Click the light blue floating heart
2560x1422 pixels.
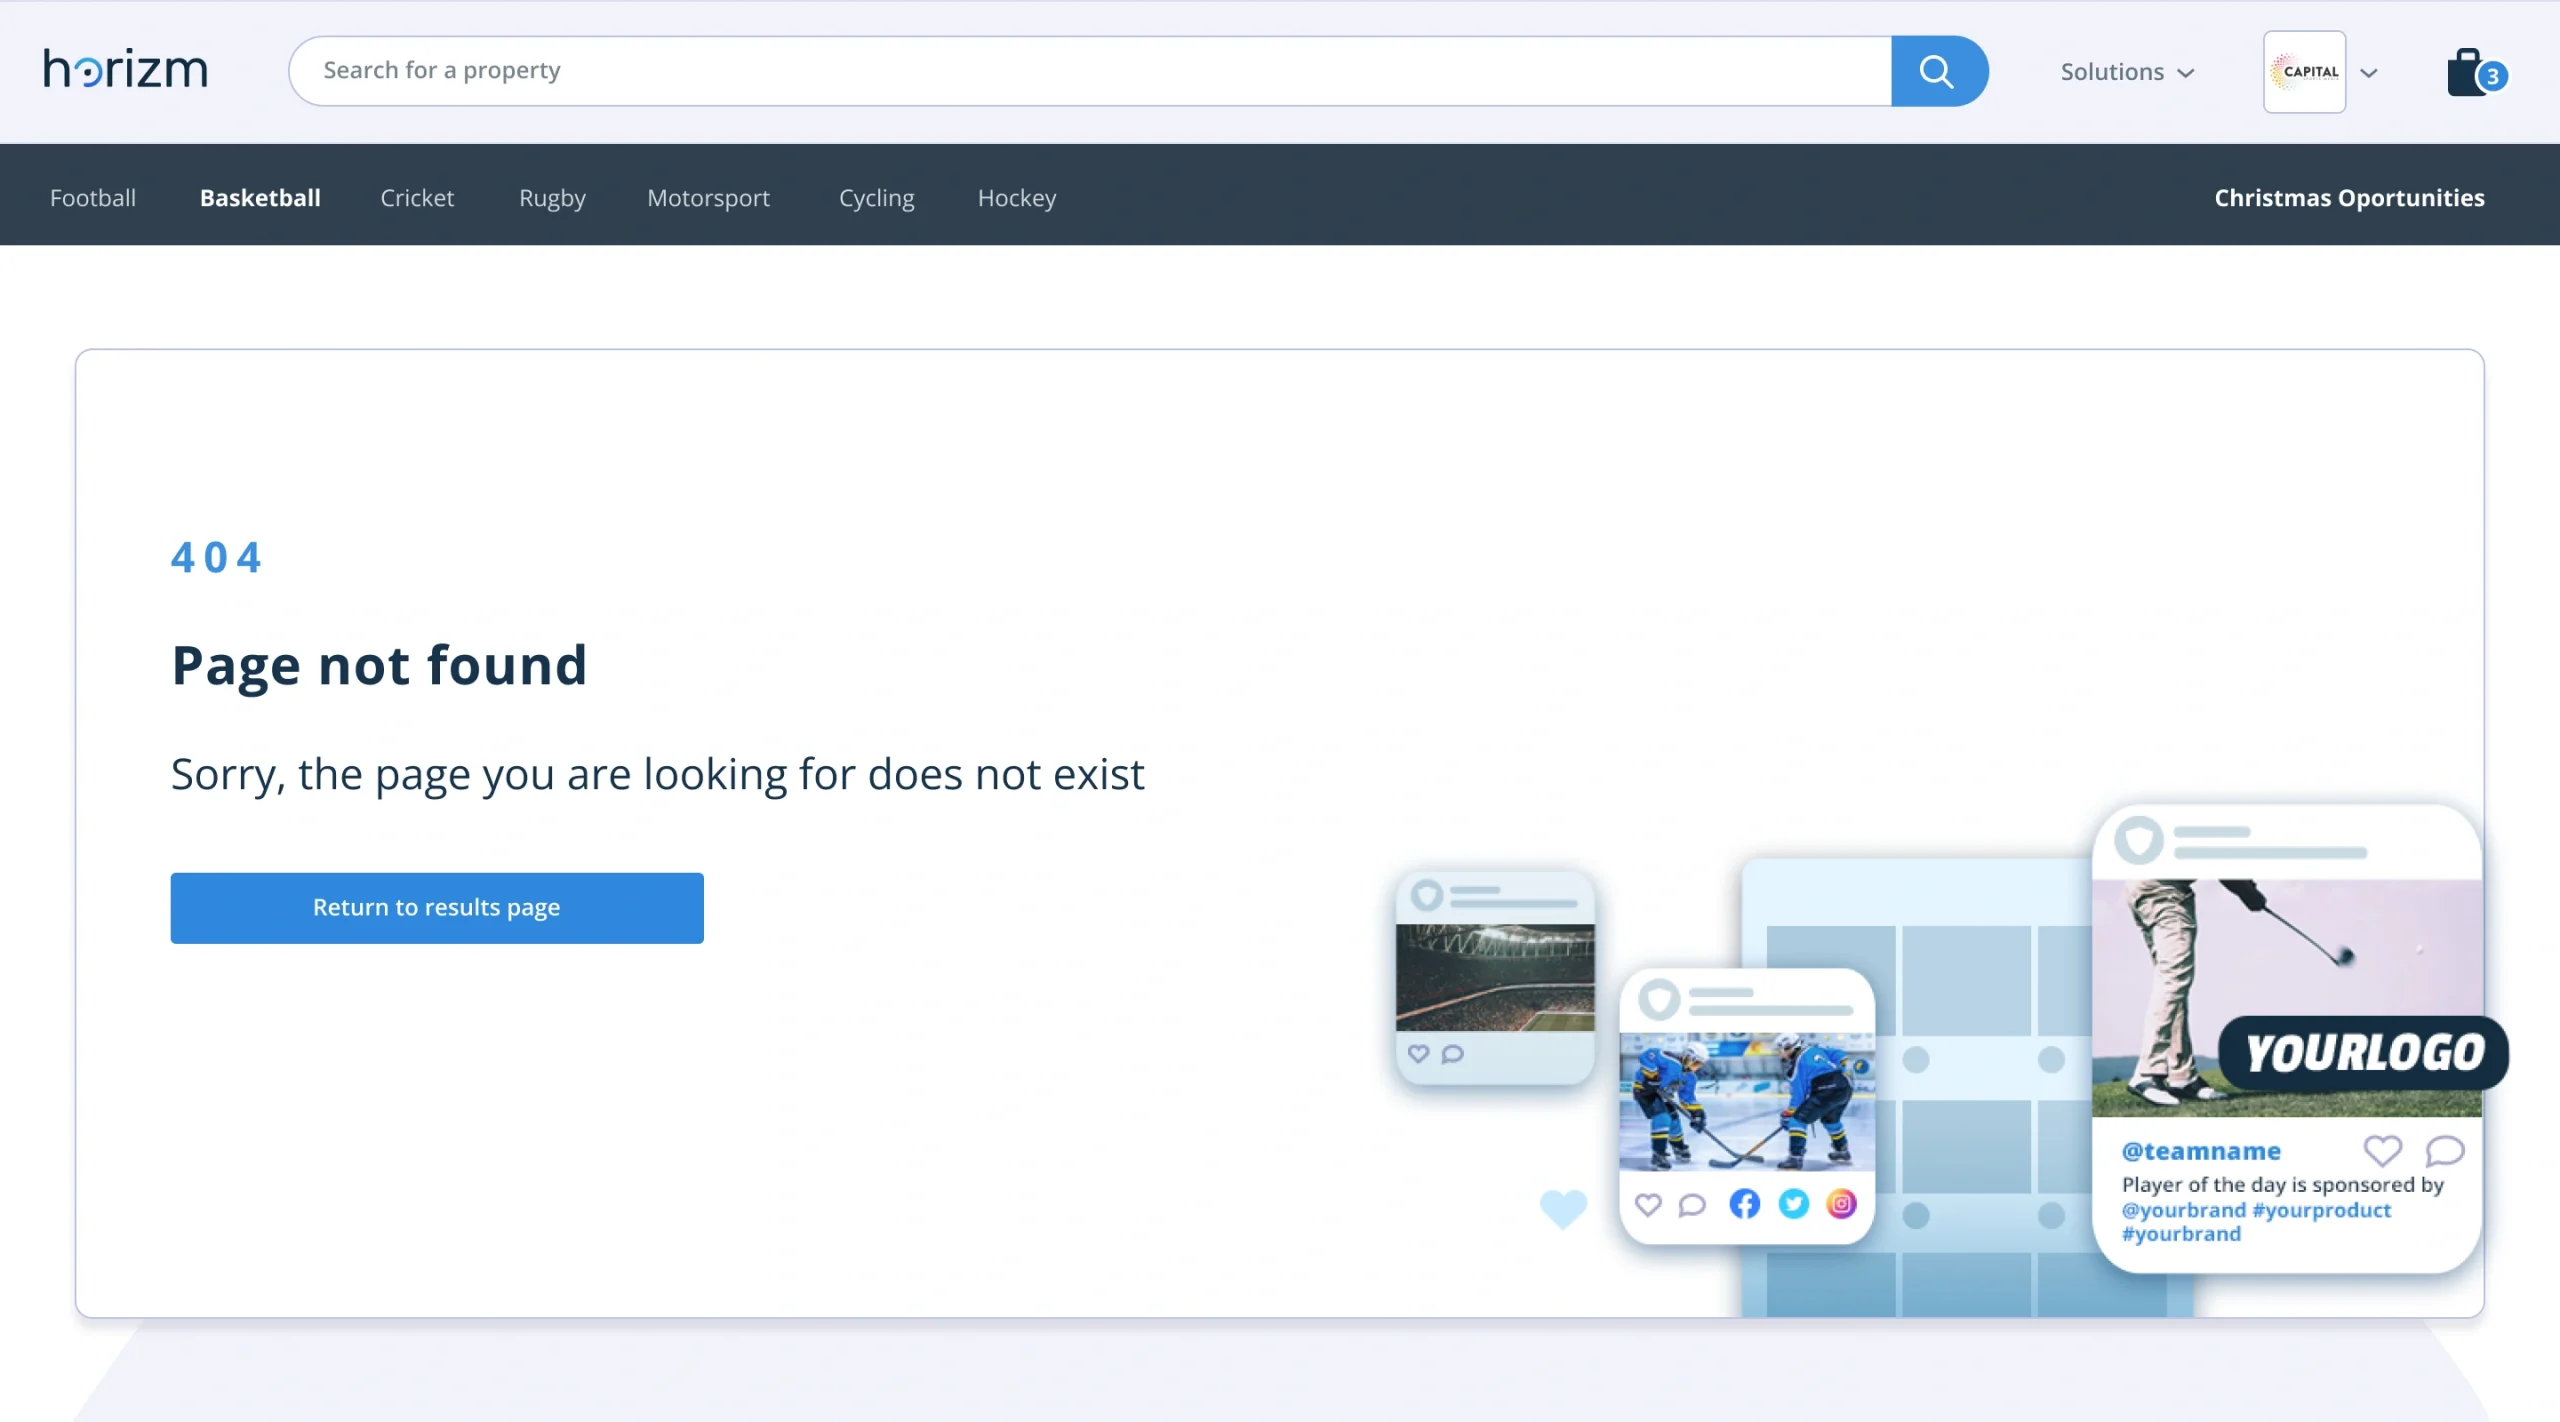[1563, 1208]
